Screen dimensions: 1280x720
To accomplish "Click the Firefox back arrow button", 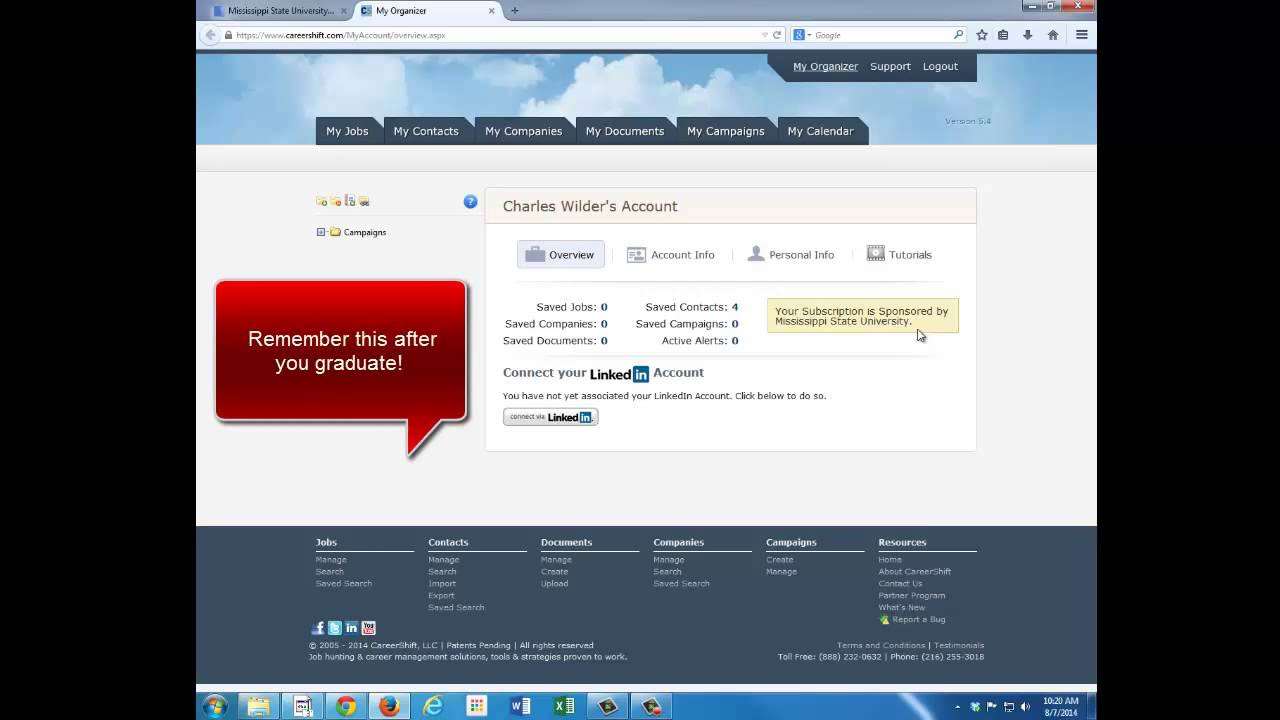I will coord(210,35).
